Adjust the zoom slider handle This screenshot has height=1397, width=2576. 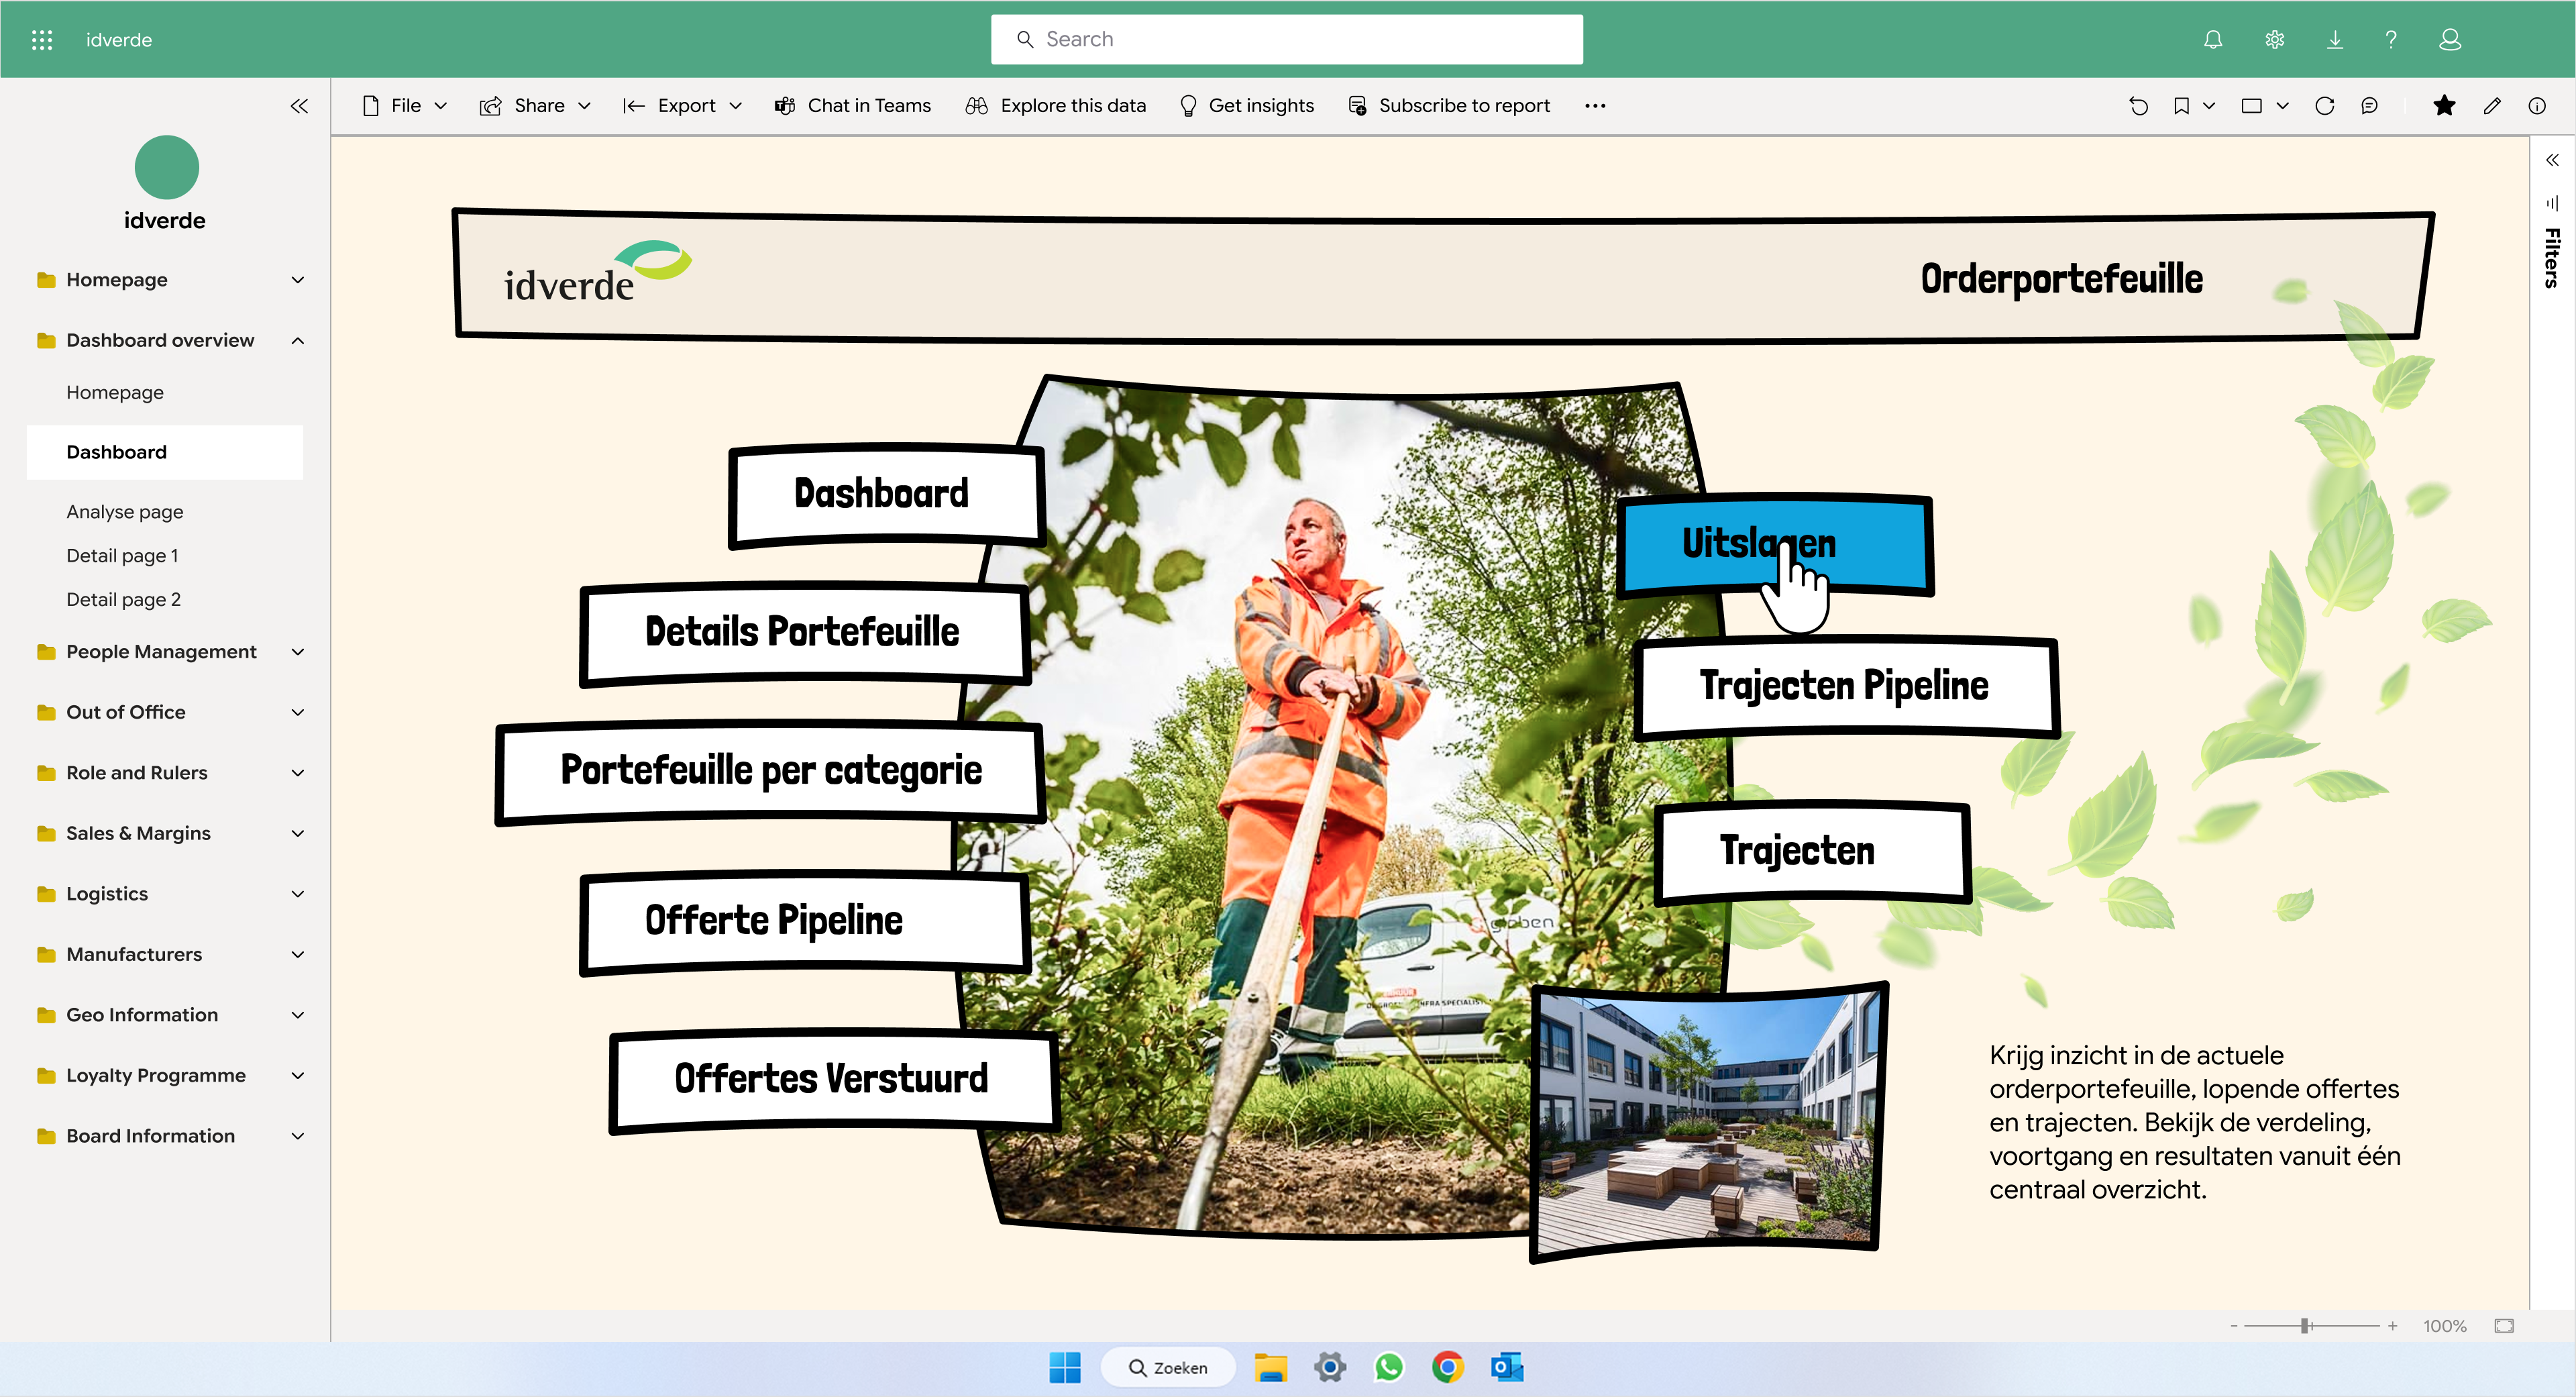click(2305, 1325)
